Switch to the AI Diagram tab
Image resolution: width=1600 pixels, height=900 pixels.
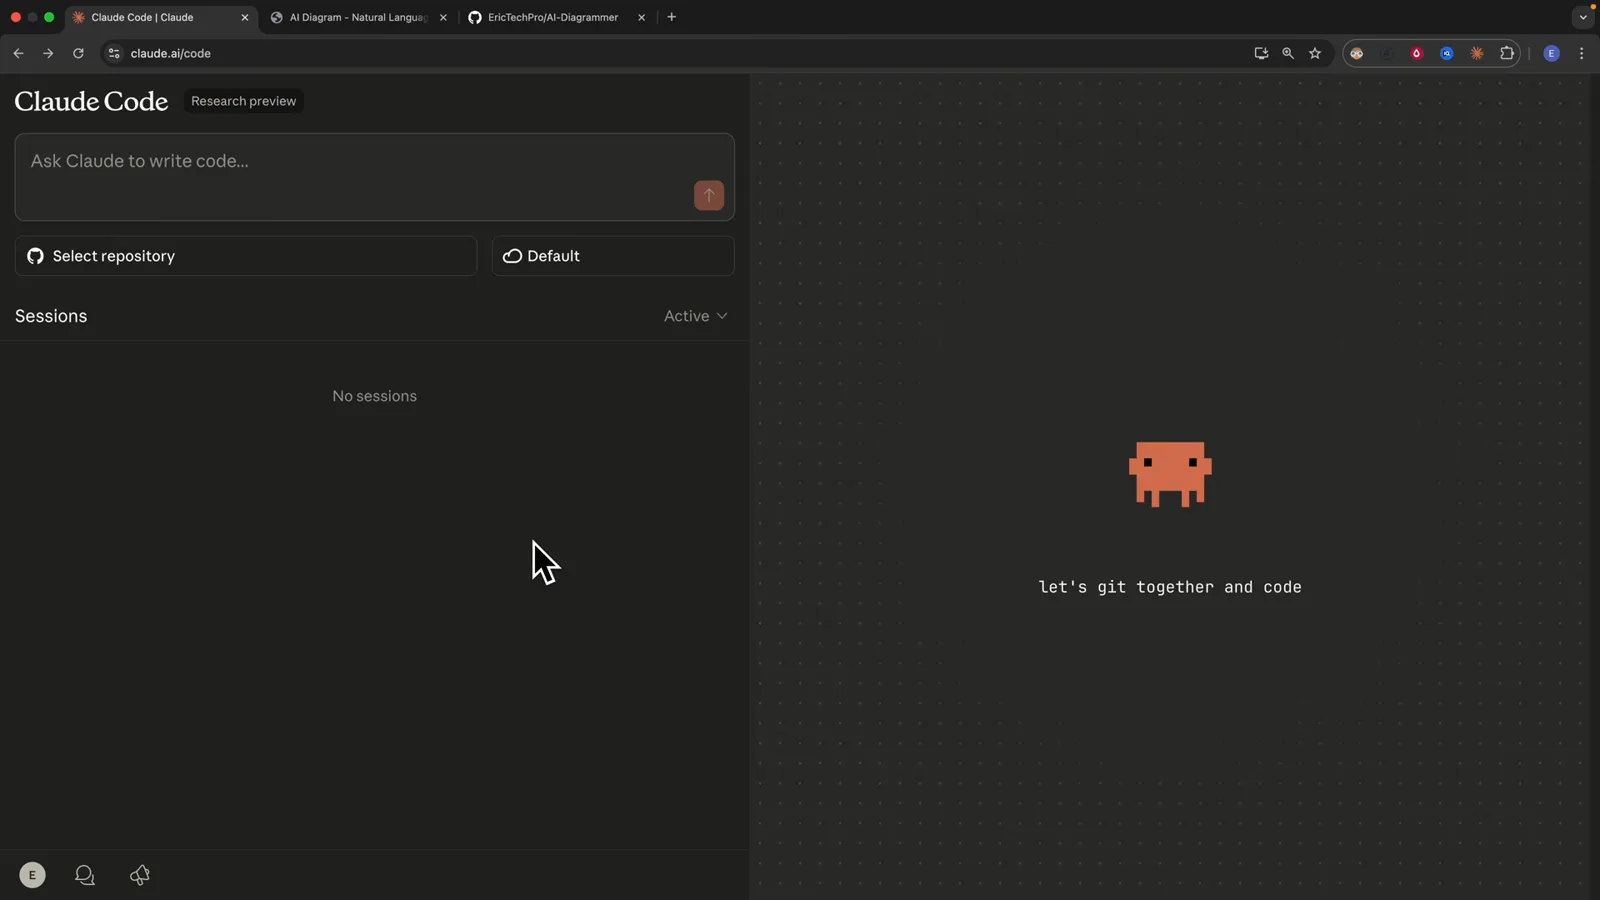pyautogui.click(x=358, y=17)
